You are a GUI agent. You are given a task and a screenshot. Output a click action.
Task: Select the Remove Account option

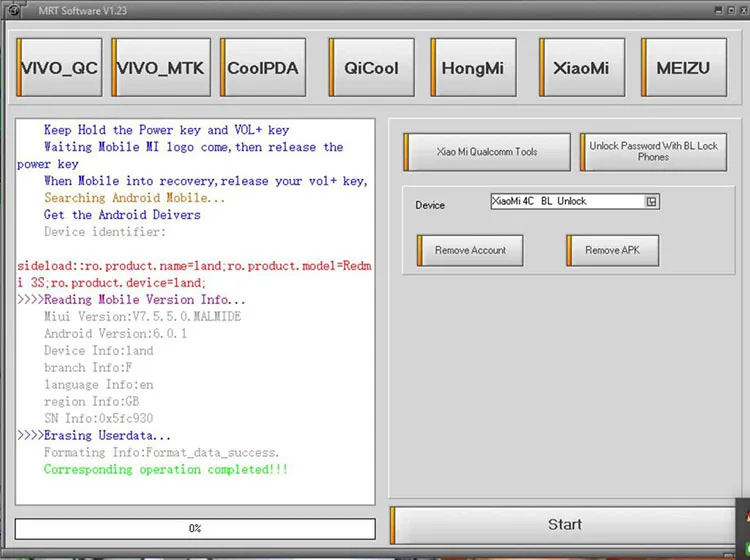(x=470, y=250)
